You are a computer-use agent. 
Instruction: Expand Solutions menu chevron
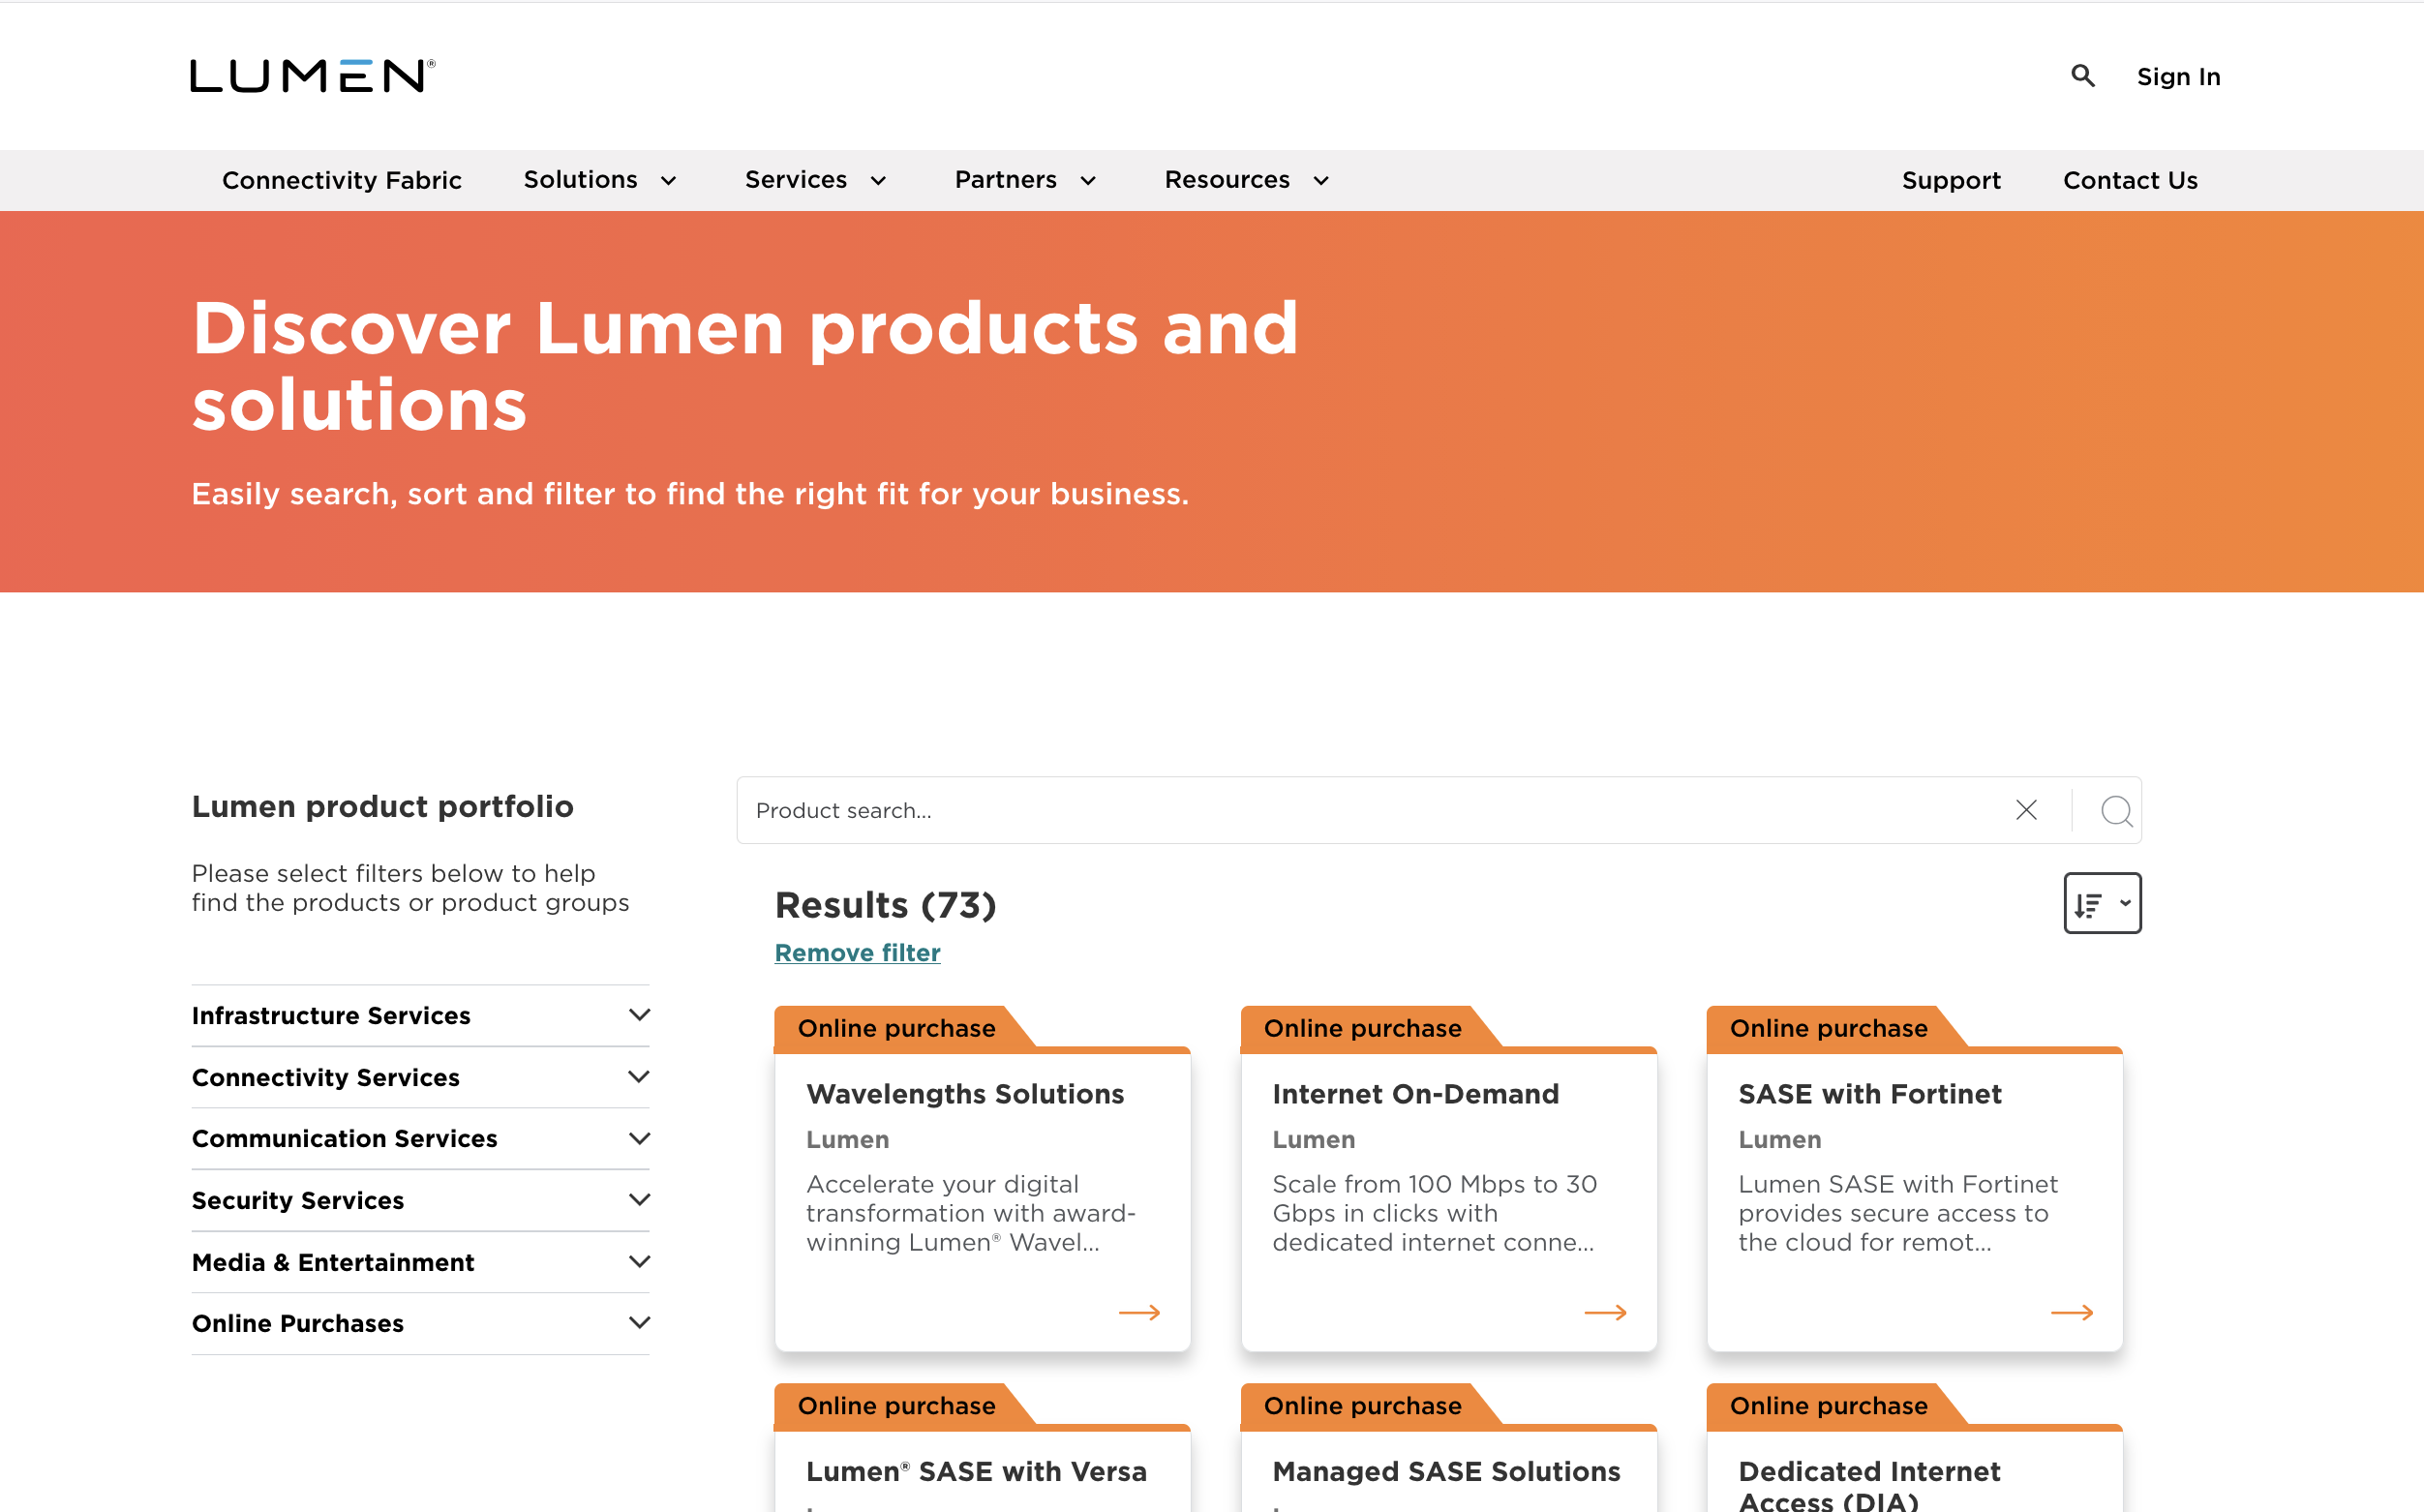pyautogui.click(x=669, y=181)
